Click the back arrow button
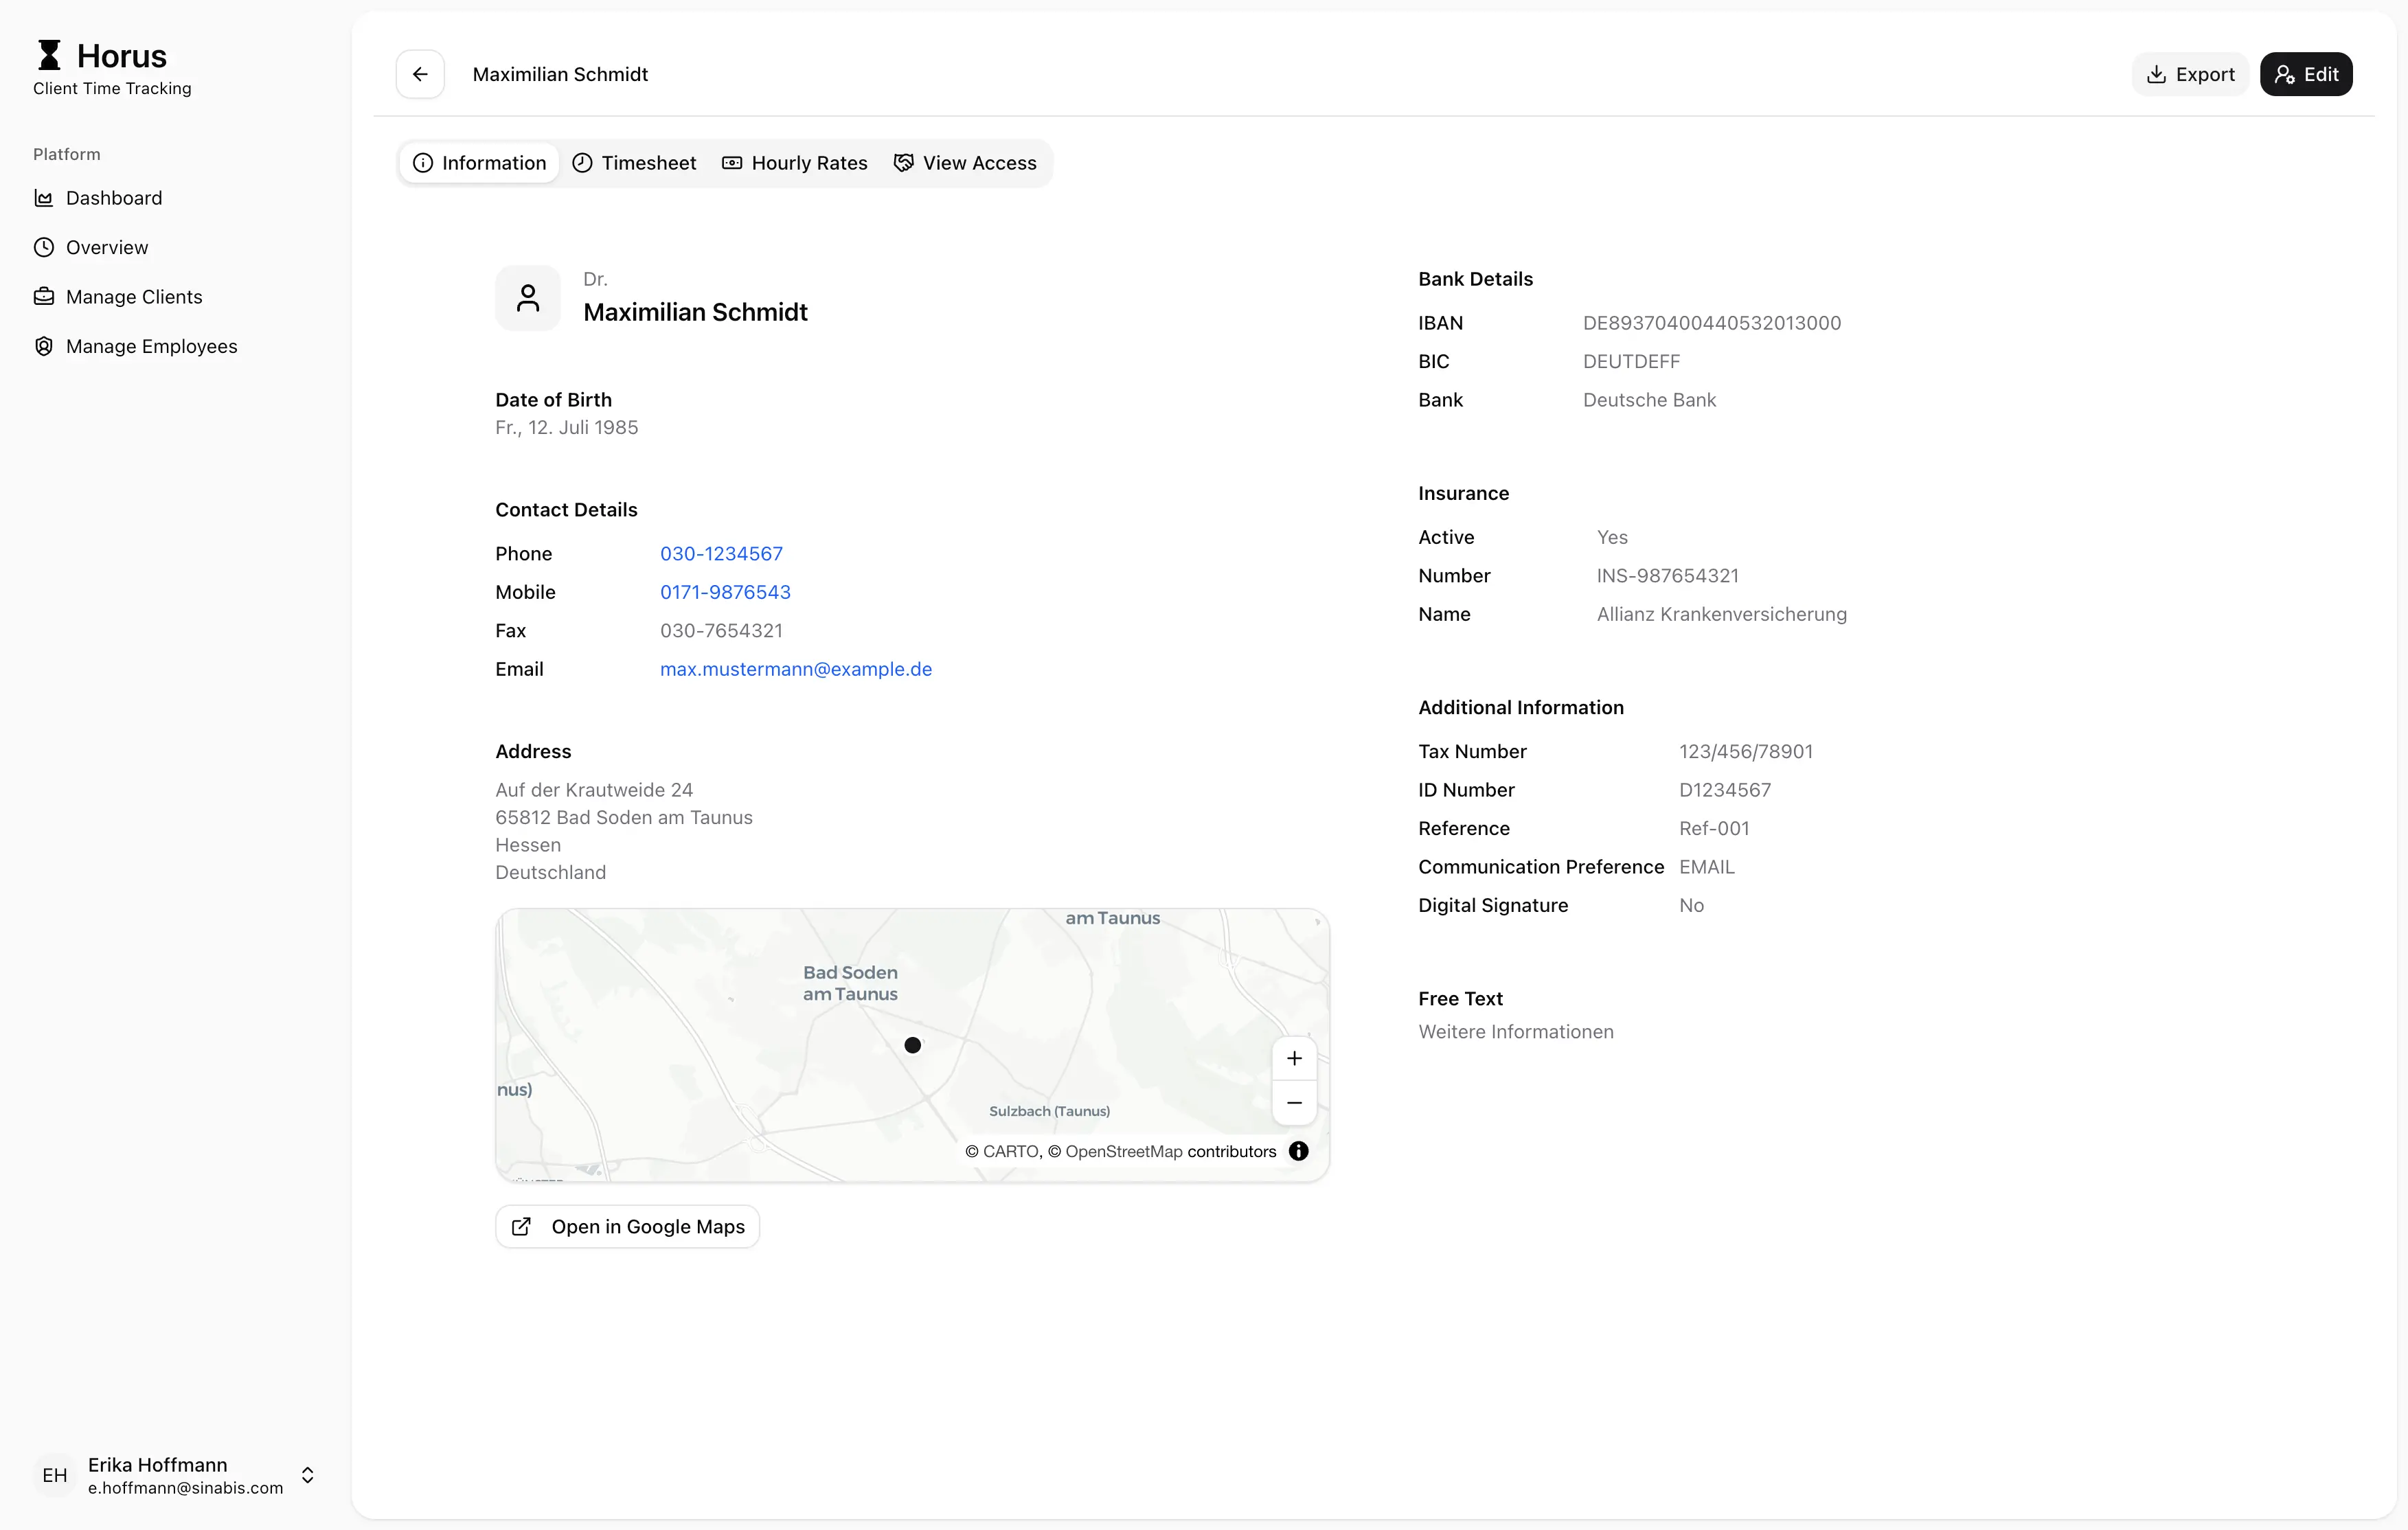 [420, 74]
